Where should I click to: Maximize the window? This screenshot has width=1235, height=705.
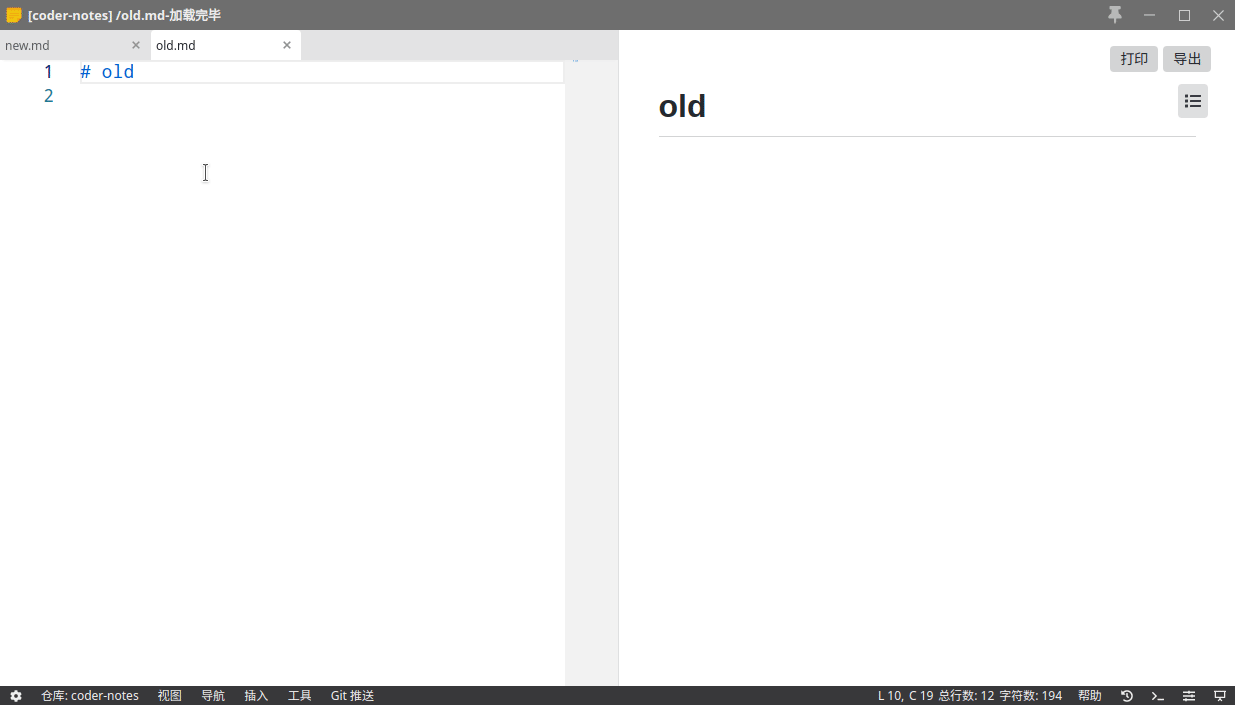(1184, 15)
